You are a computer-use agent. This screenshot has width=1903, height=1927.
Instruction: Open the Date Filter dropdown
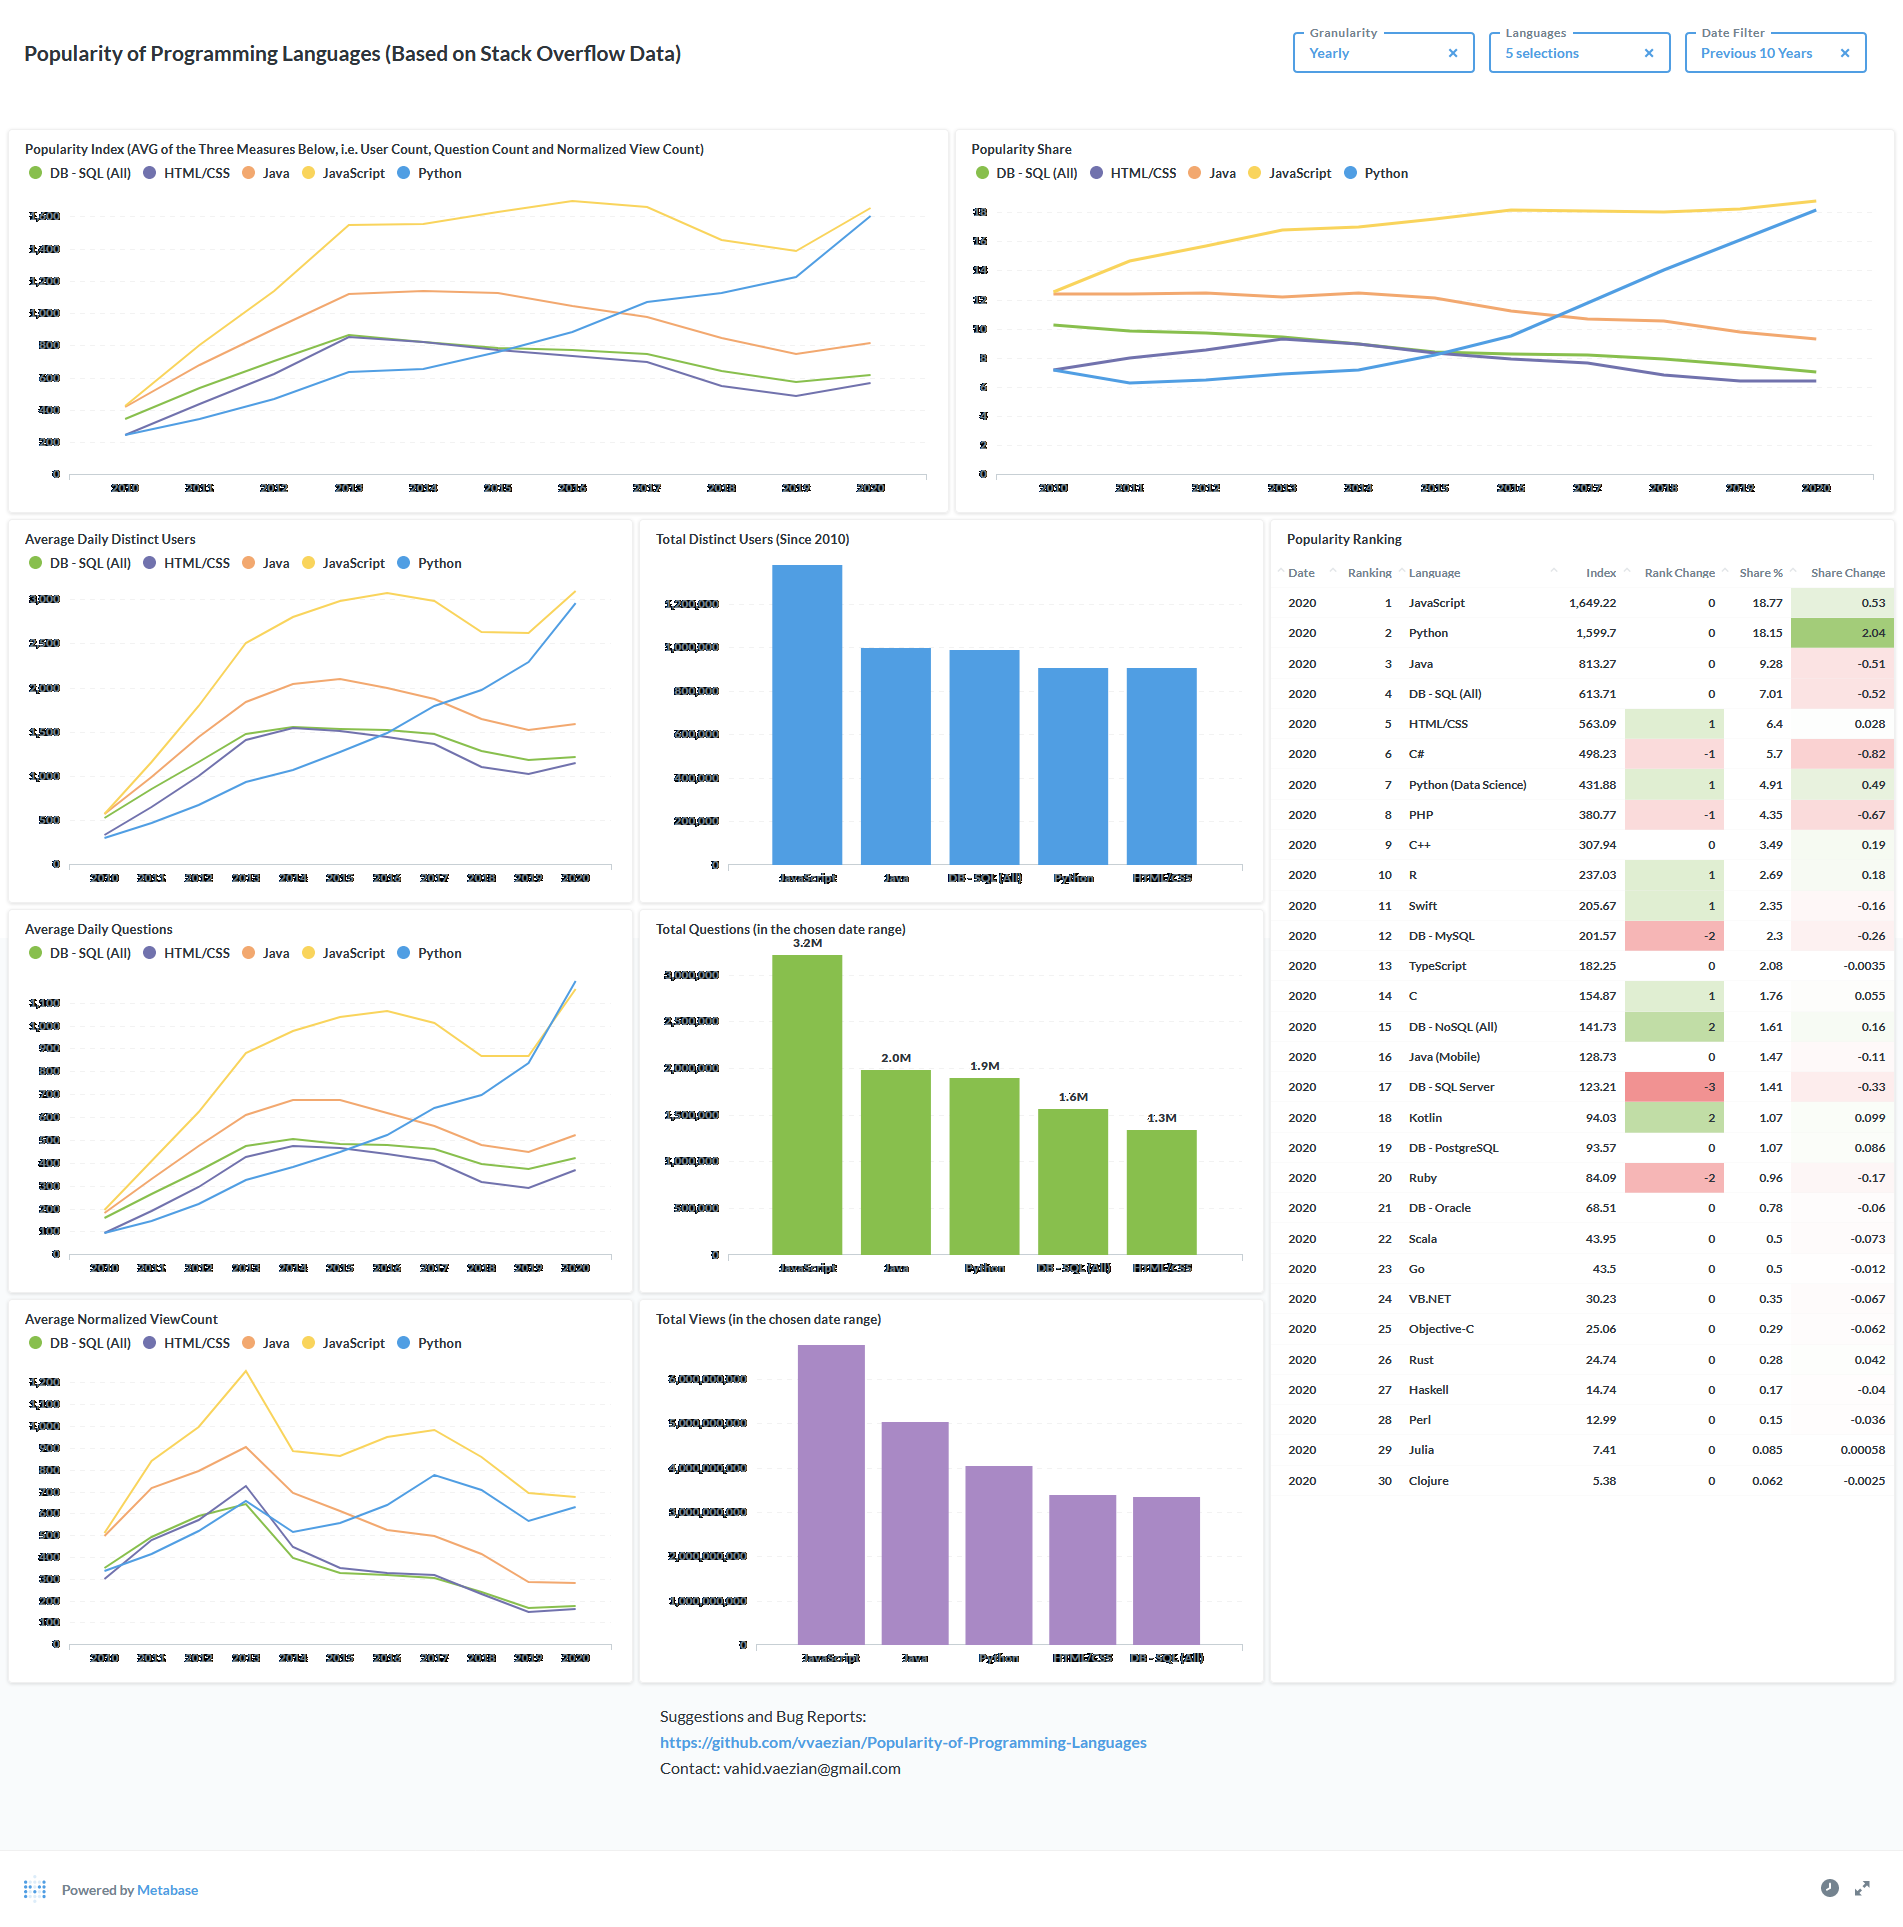click(1775, 53)
